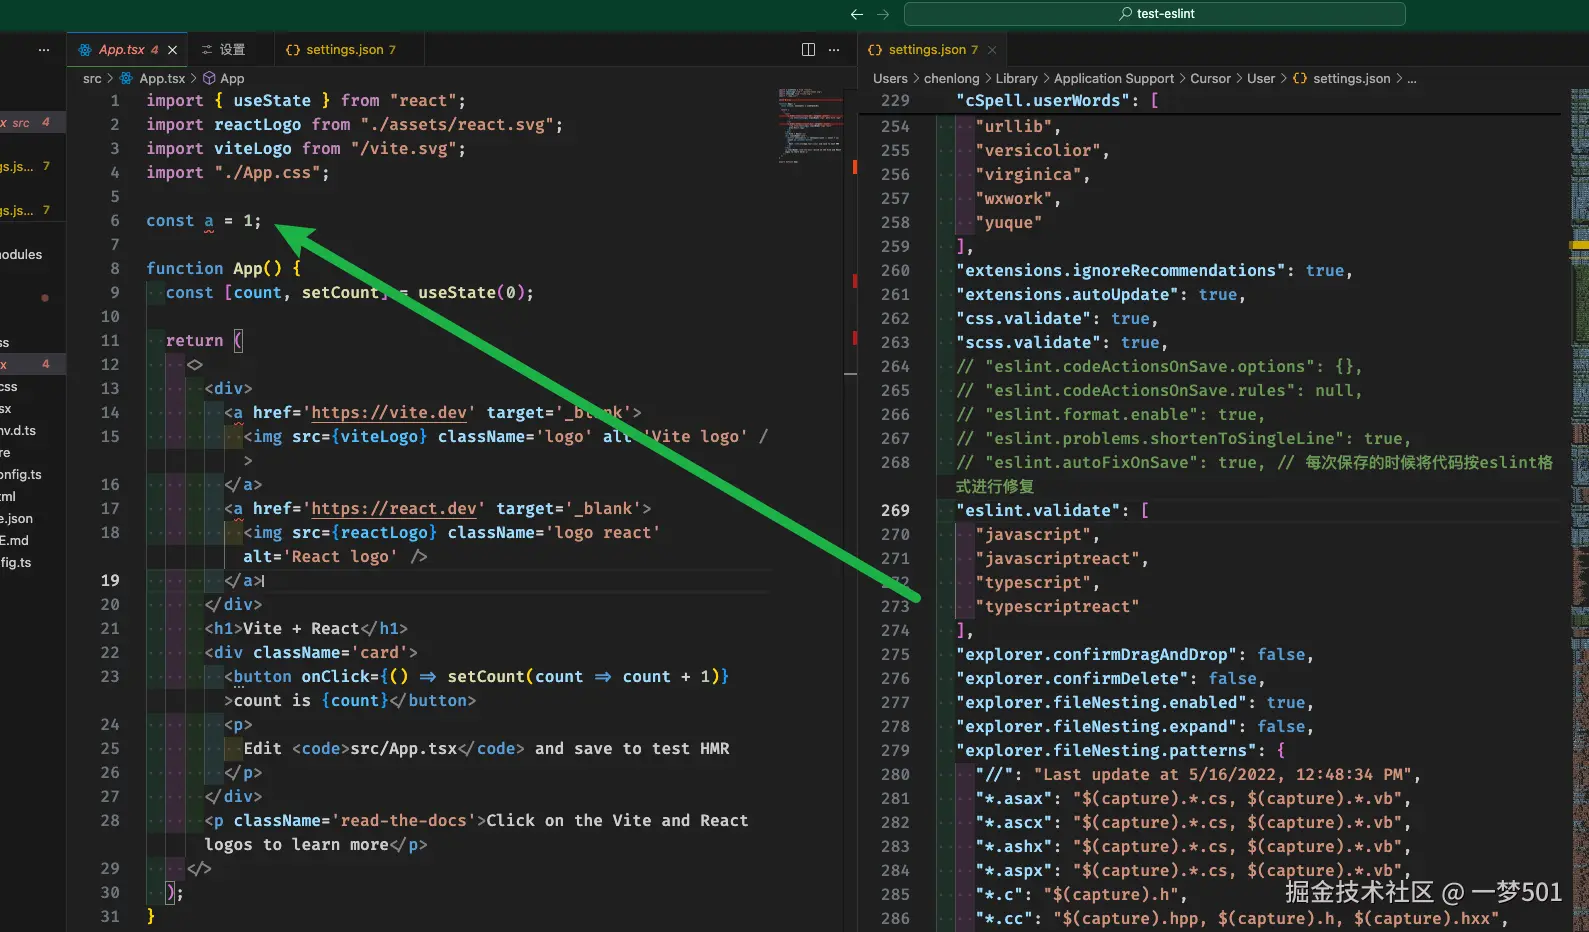Open the Application Support breadcrumb dropdown
This screenshot has width=1589, height=932.
click(x=1113, y=78)
